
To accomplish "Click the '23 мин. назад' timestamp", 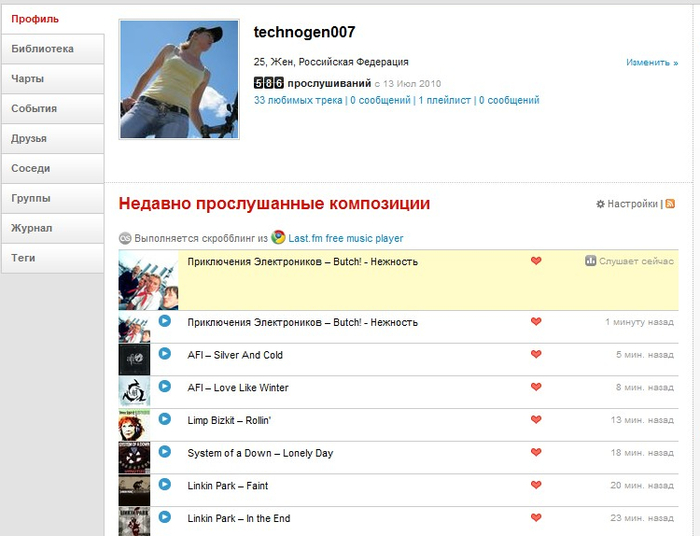I will (642, 518).
